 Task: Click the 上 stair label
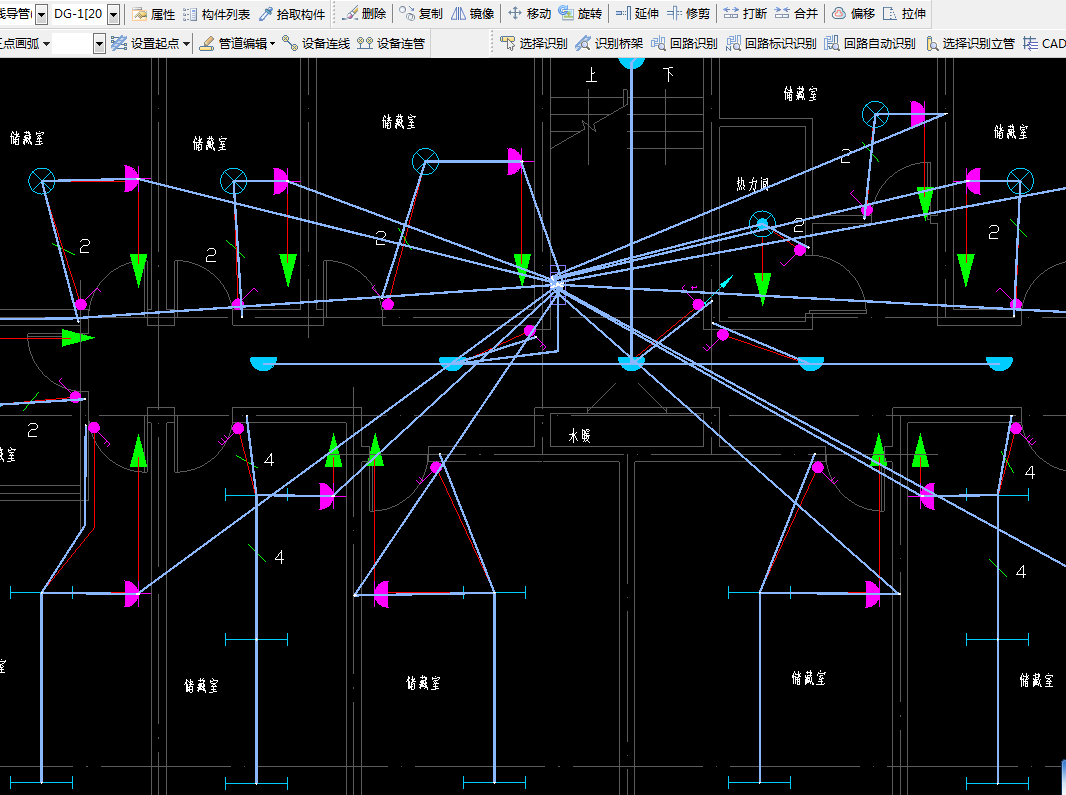pos(591,75)
